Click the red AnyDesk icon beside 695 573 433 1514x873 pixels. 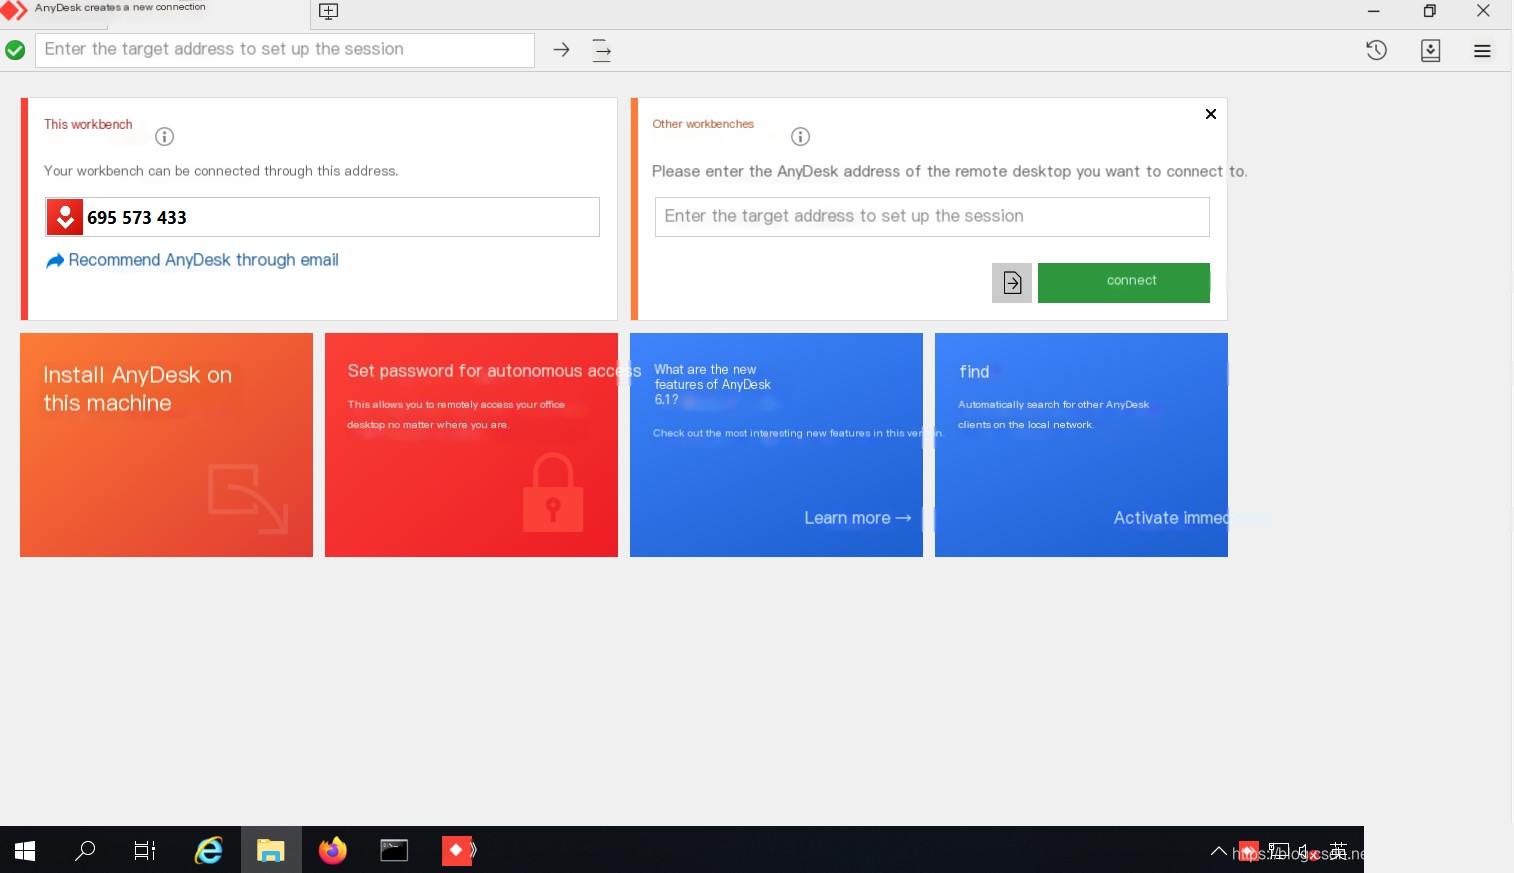click(x=65, y=217)
